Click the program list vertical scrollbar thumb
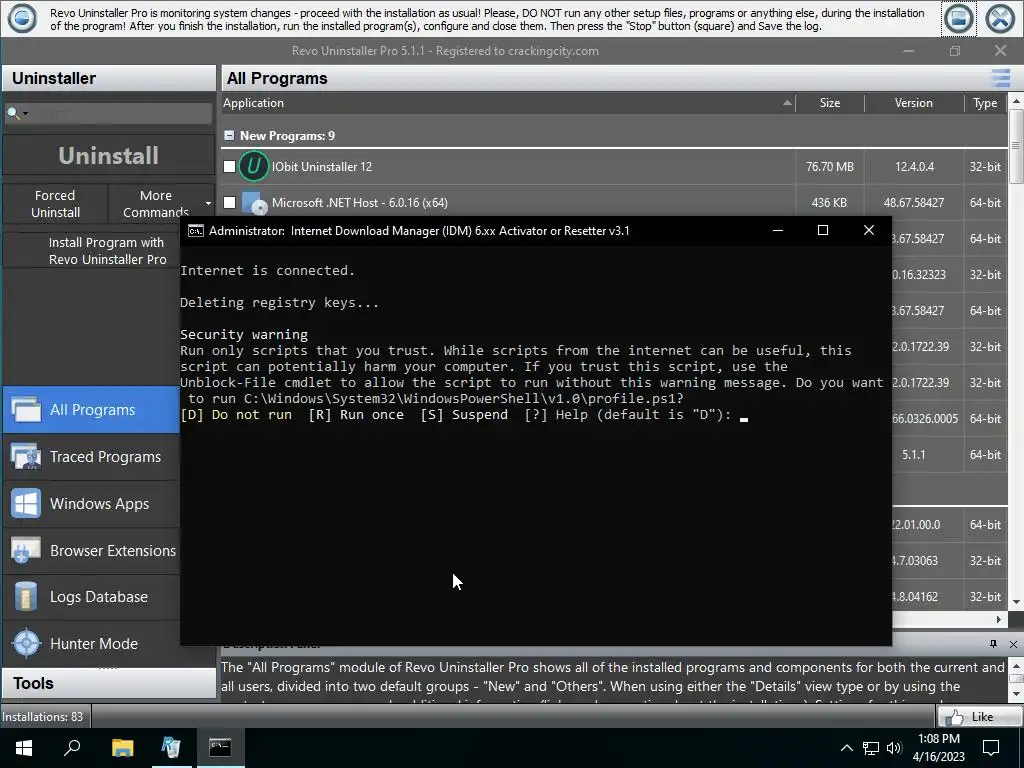 (1016, 147)
